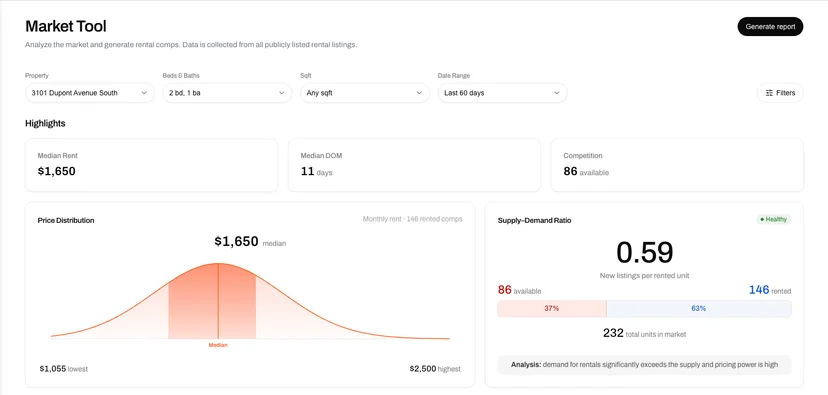Select the Median DOM 11 days card
The image size is (828, 395).
[414, 165]
